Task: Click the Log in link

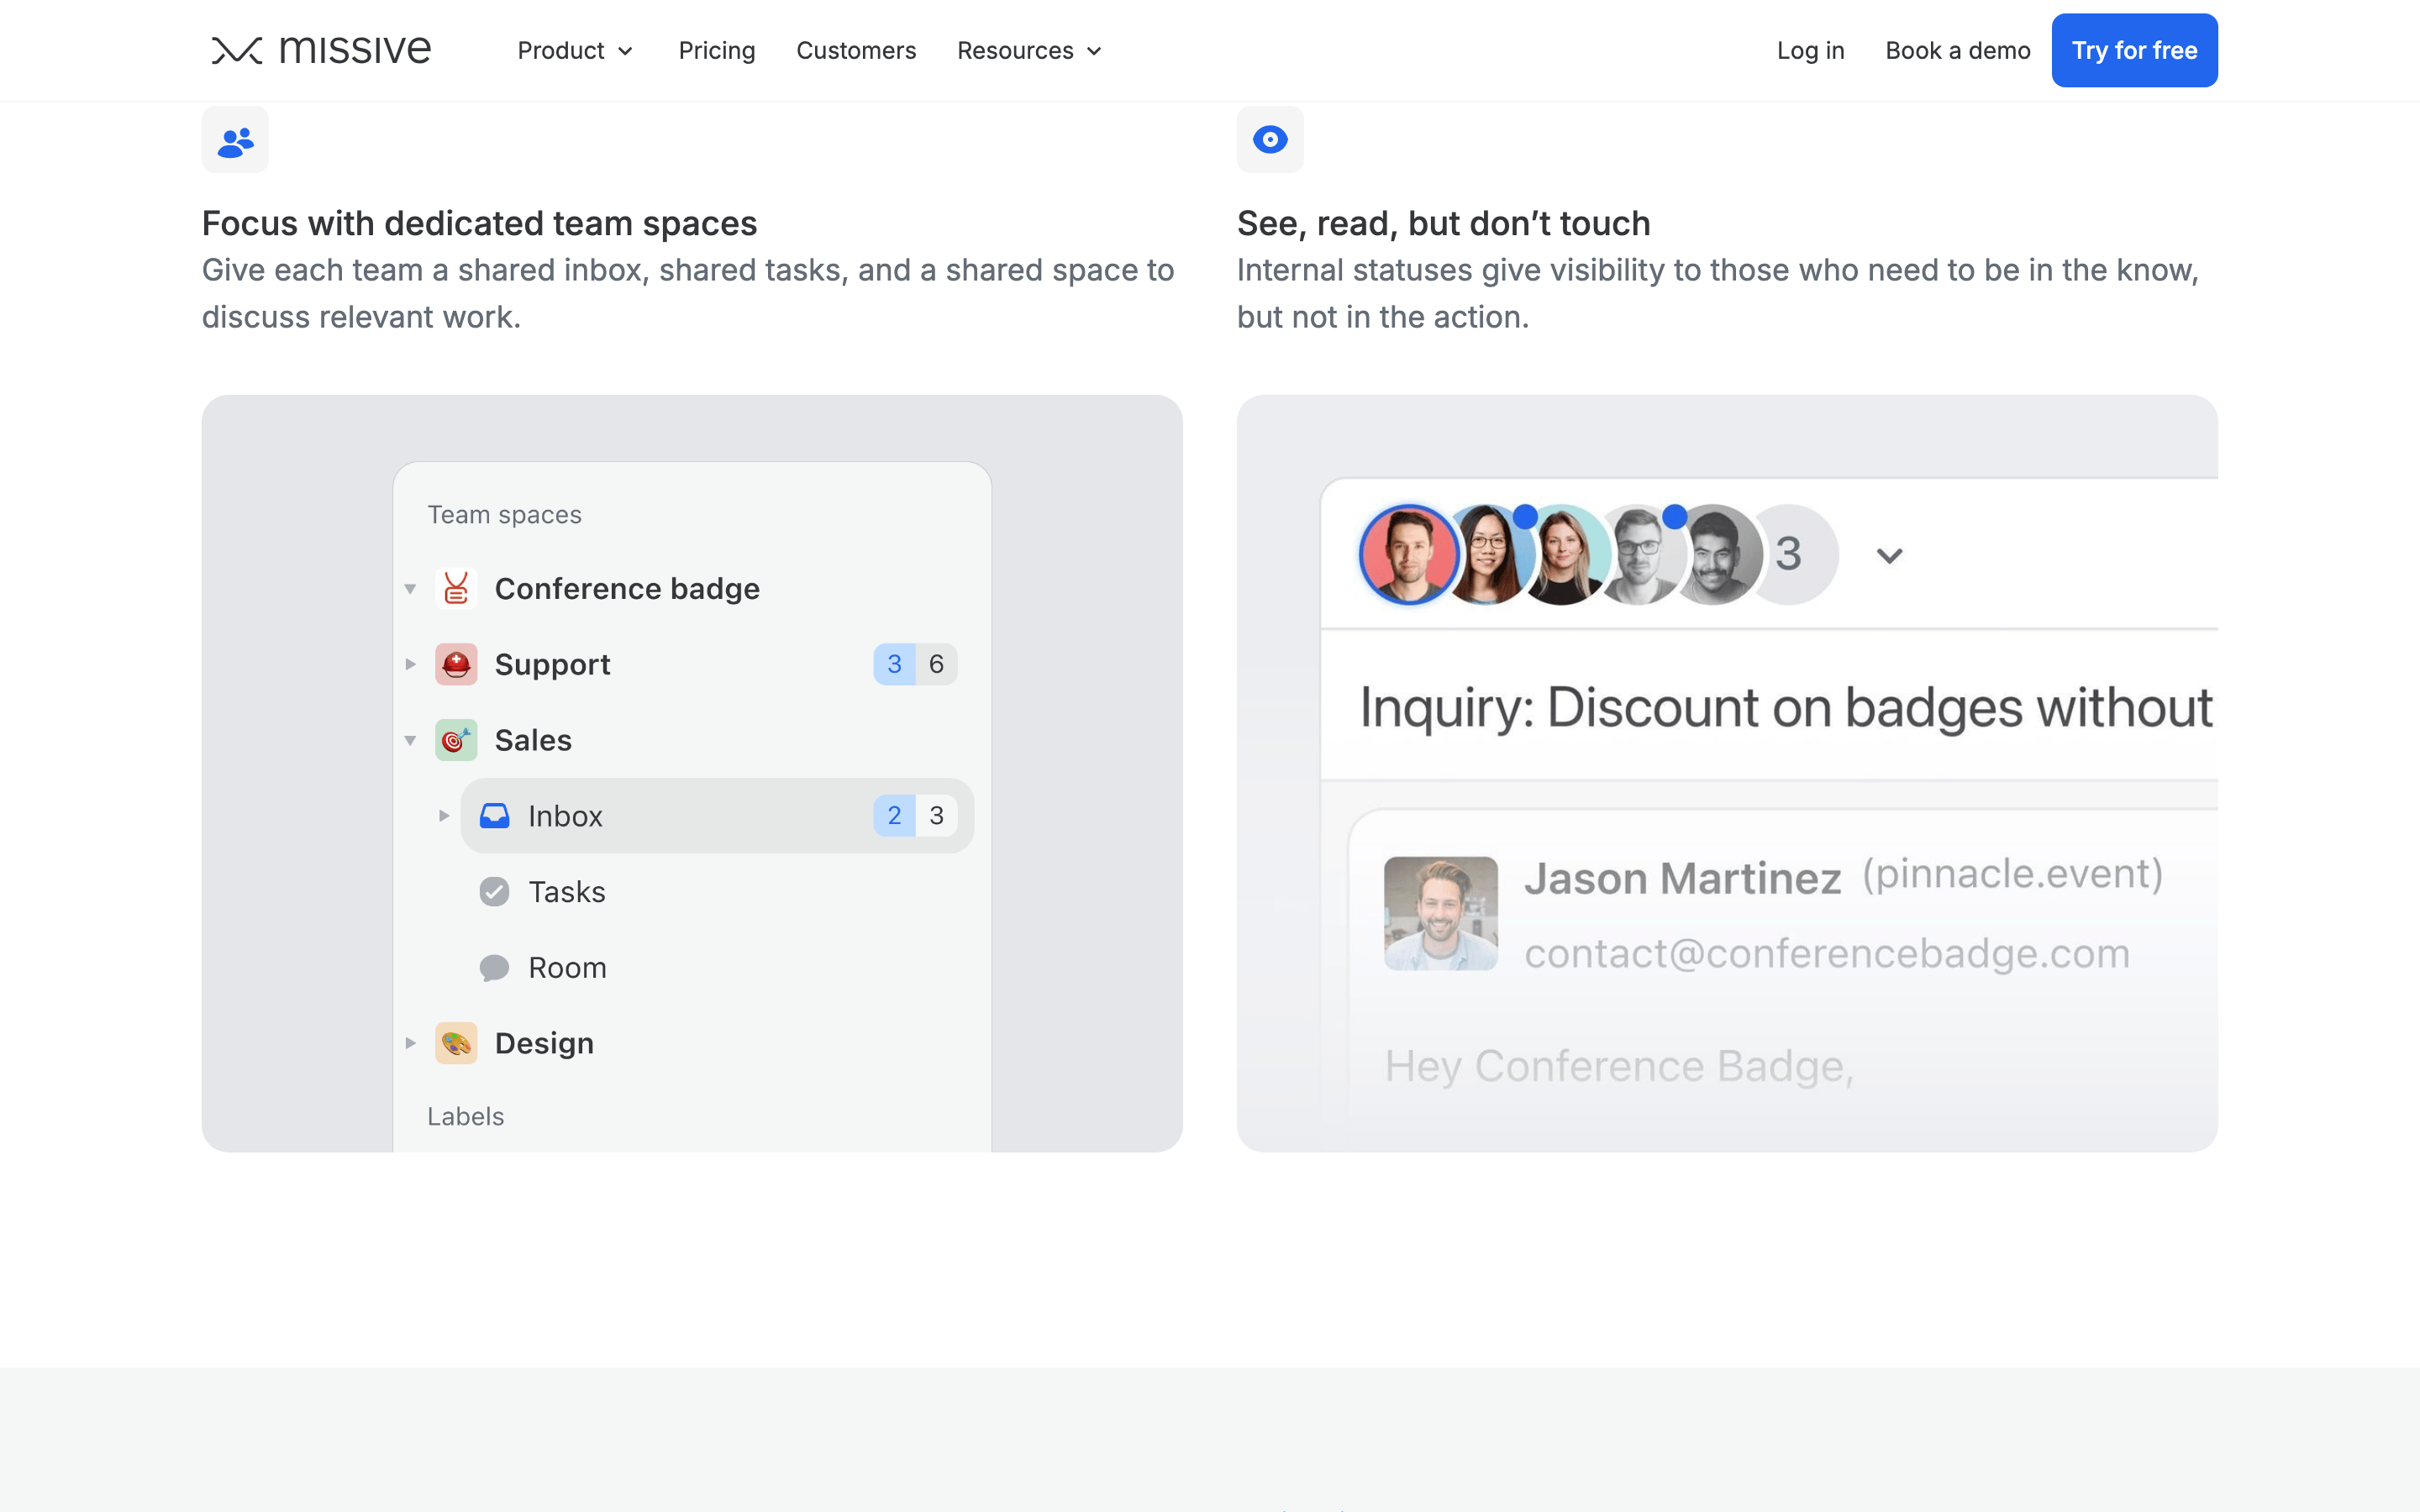Action: pyautogui.click(x=1810, y=50)
